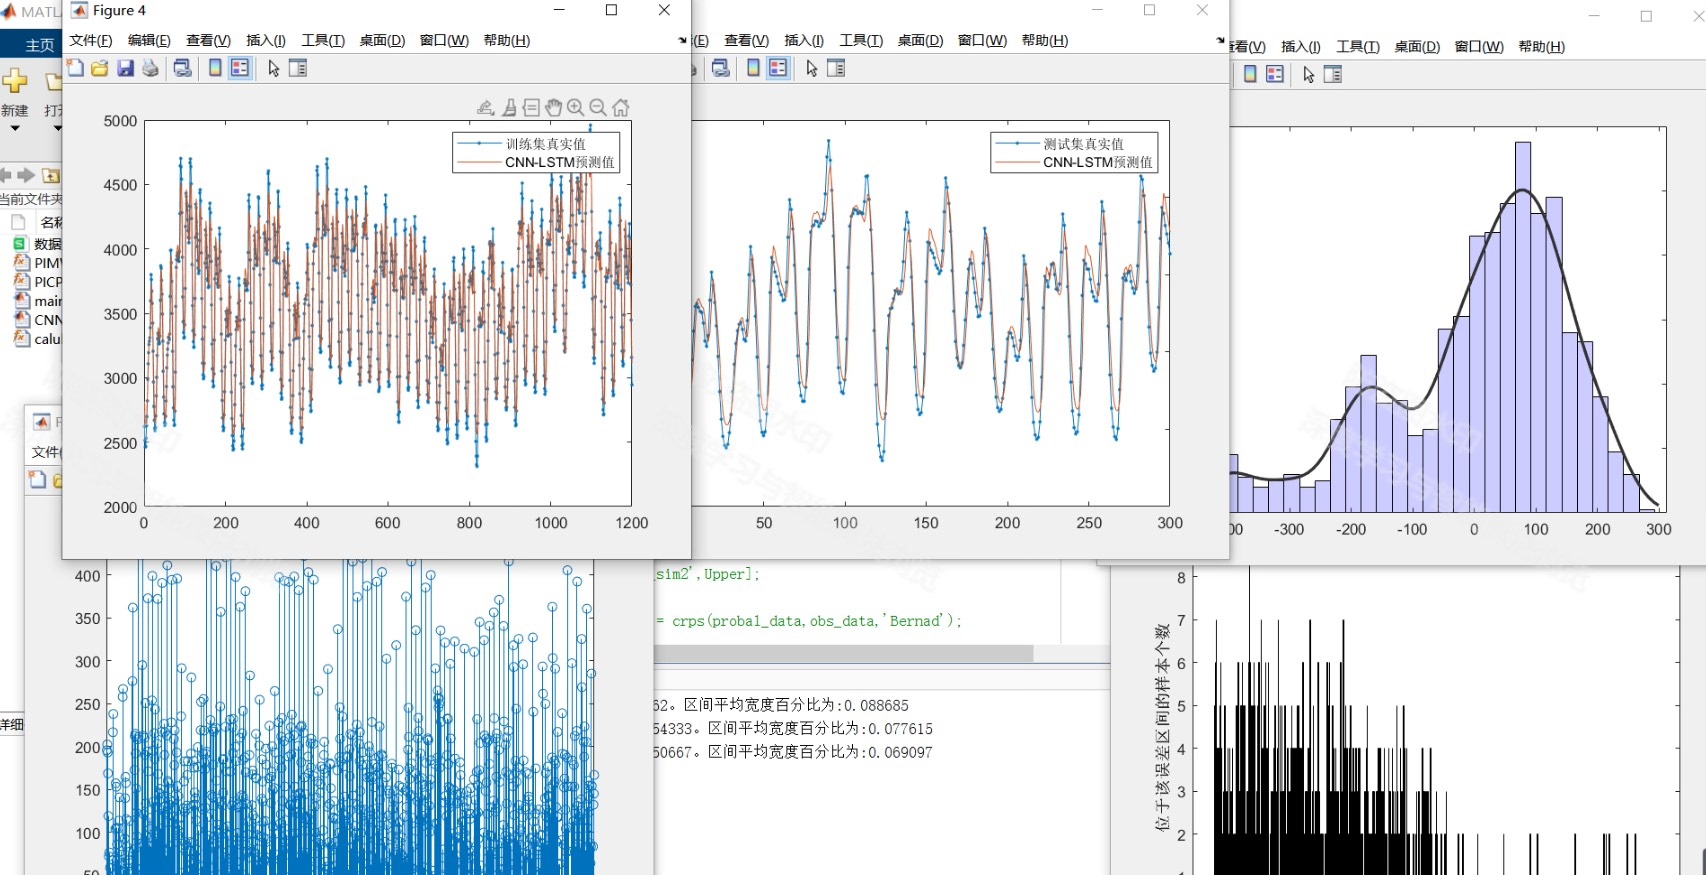Click 新建 plus icon in MATLAB toolstrip
This screenshot has width=1706, height=875.
coord(14,81)
